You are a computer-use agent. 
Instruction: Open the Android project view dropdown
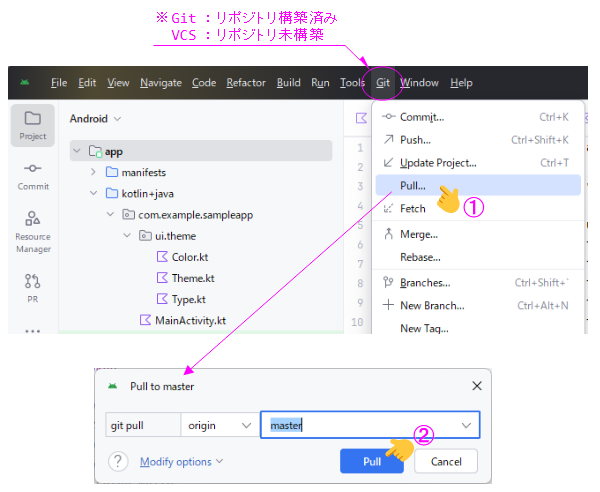[x=95, y=118]
